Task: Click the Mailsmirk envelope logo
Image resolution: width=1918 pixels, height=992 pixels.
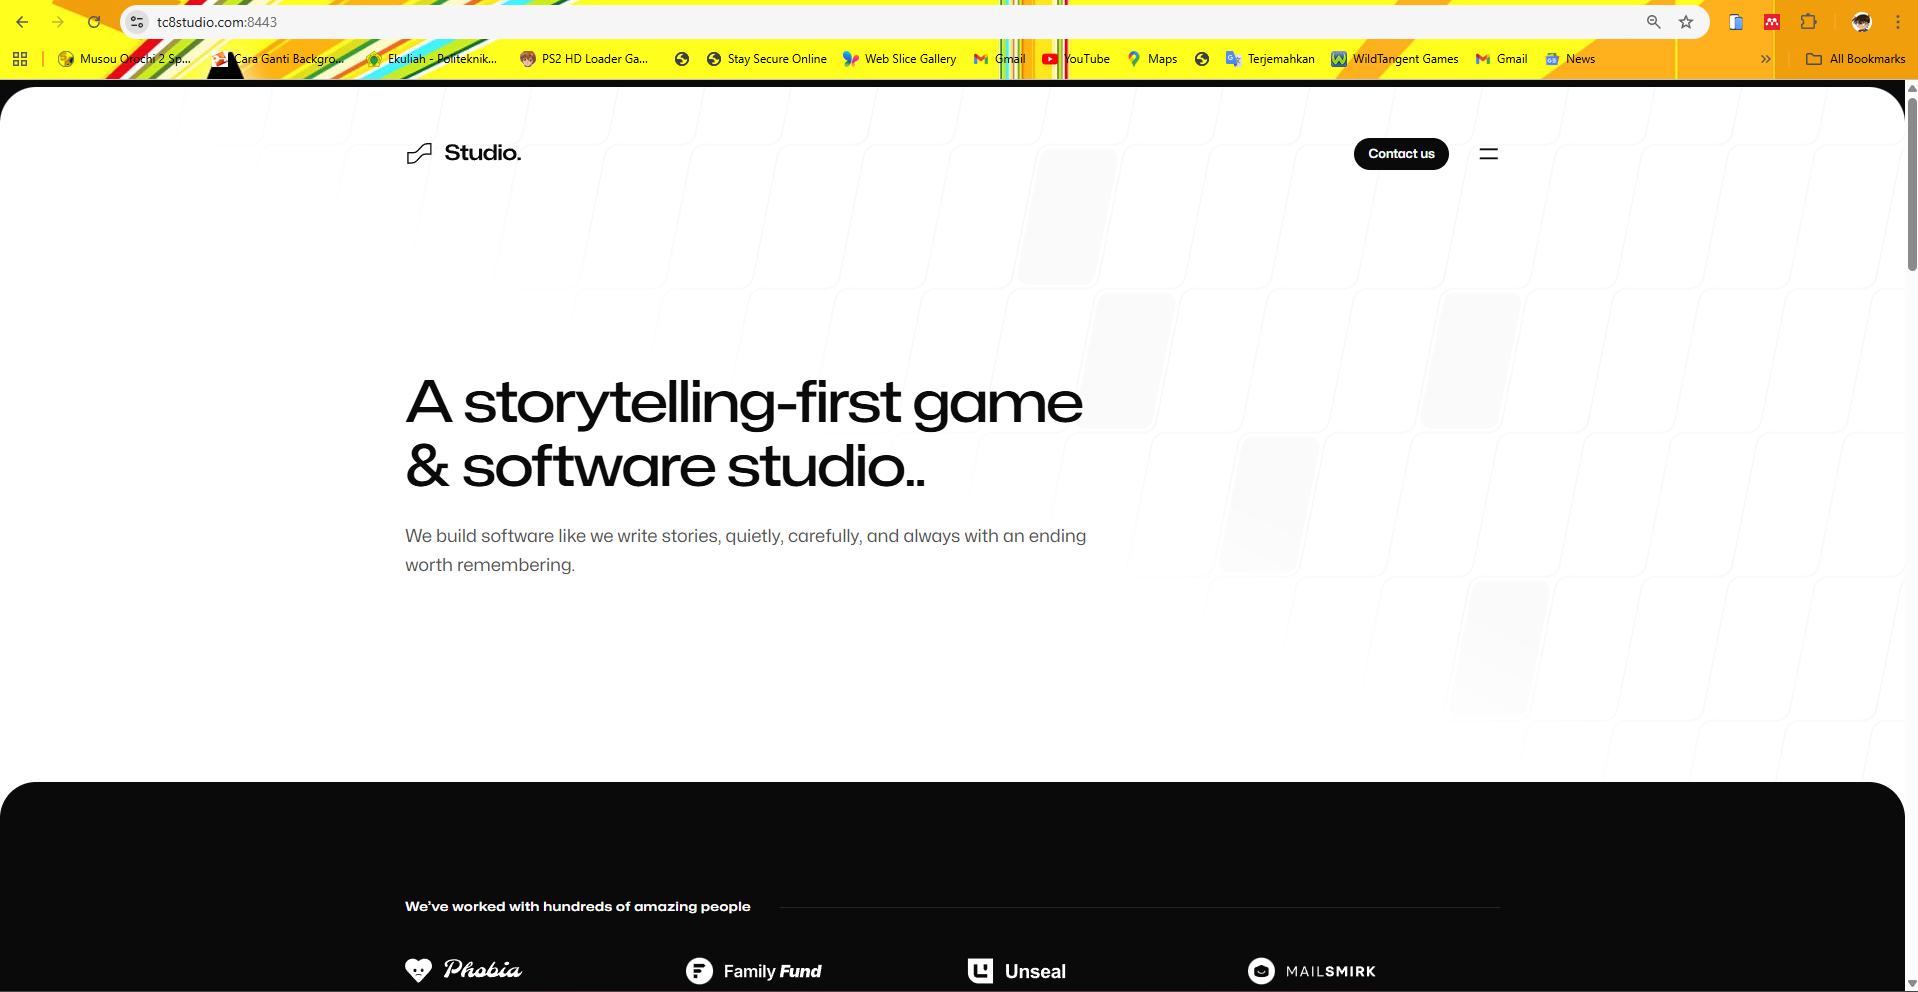Action: [1262, 970]
